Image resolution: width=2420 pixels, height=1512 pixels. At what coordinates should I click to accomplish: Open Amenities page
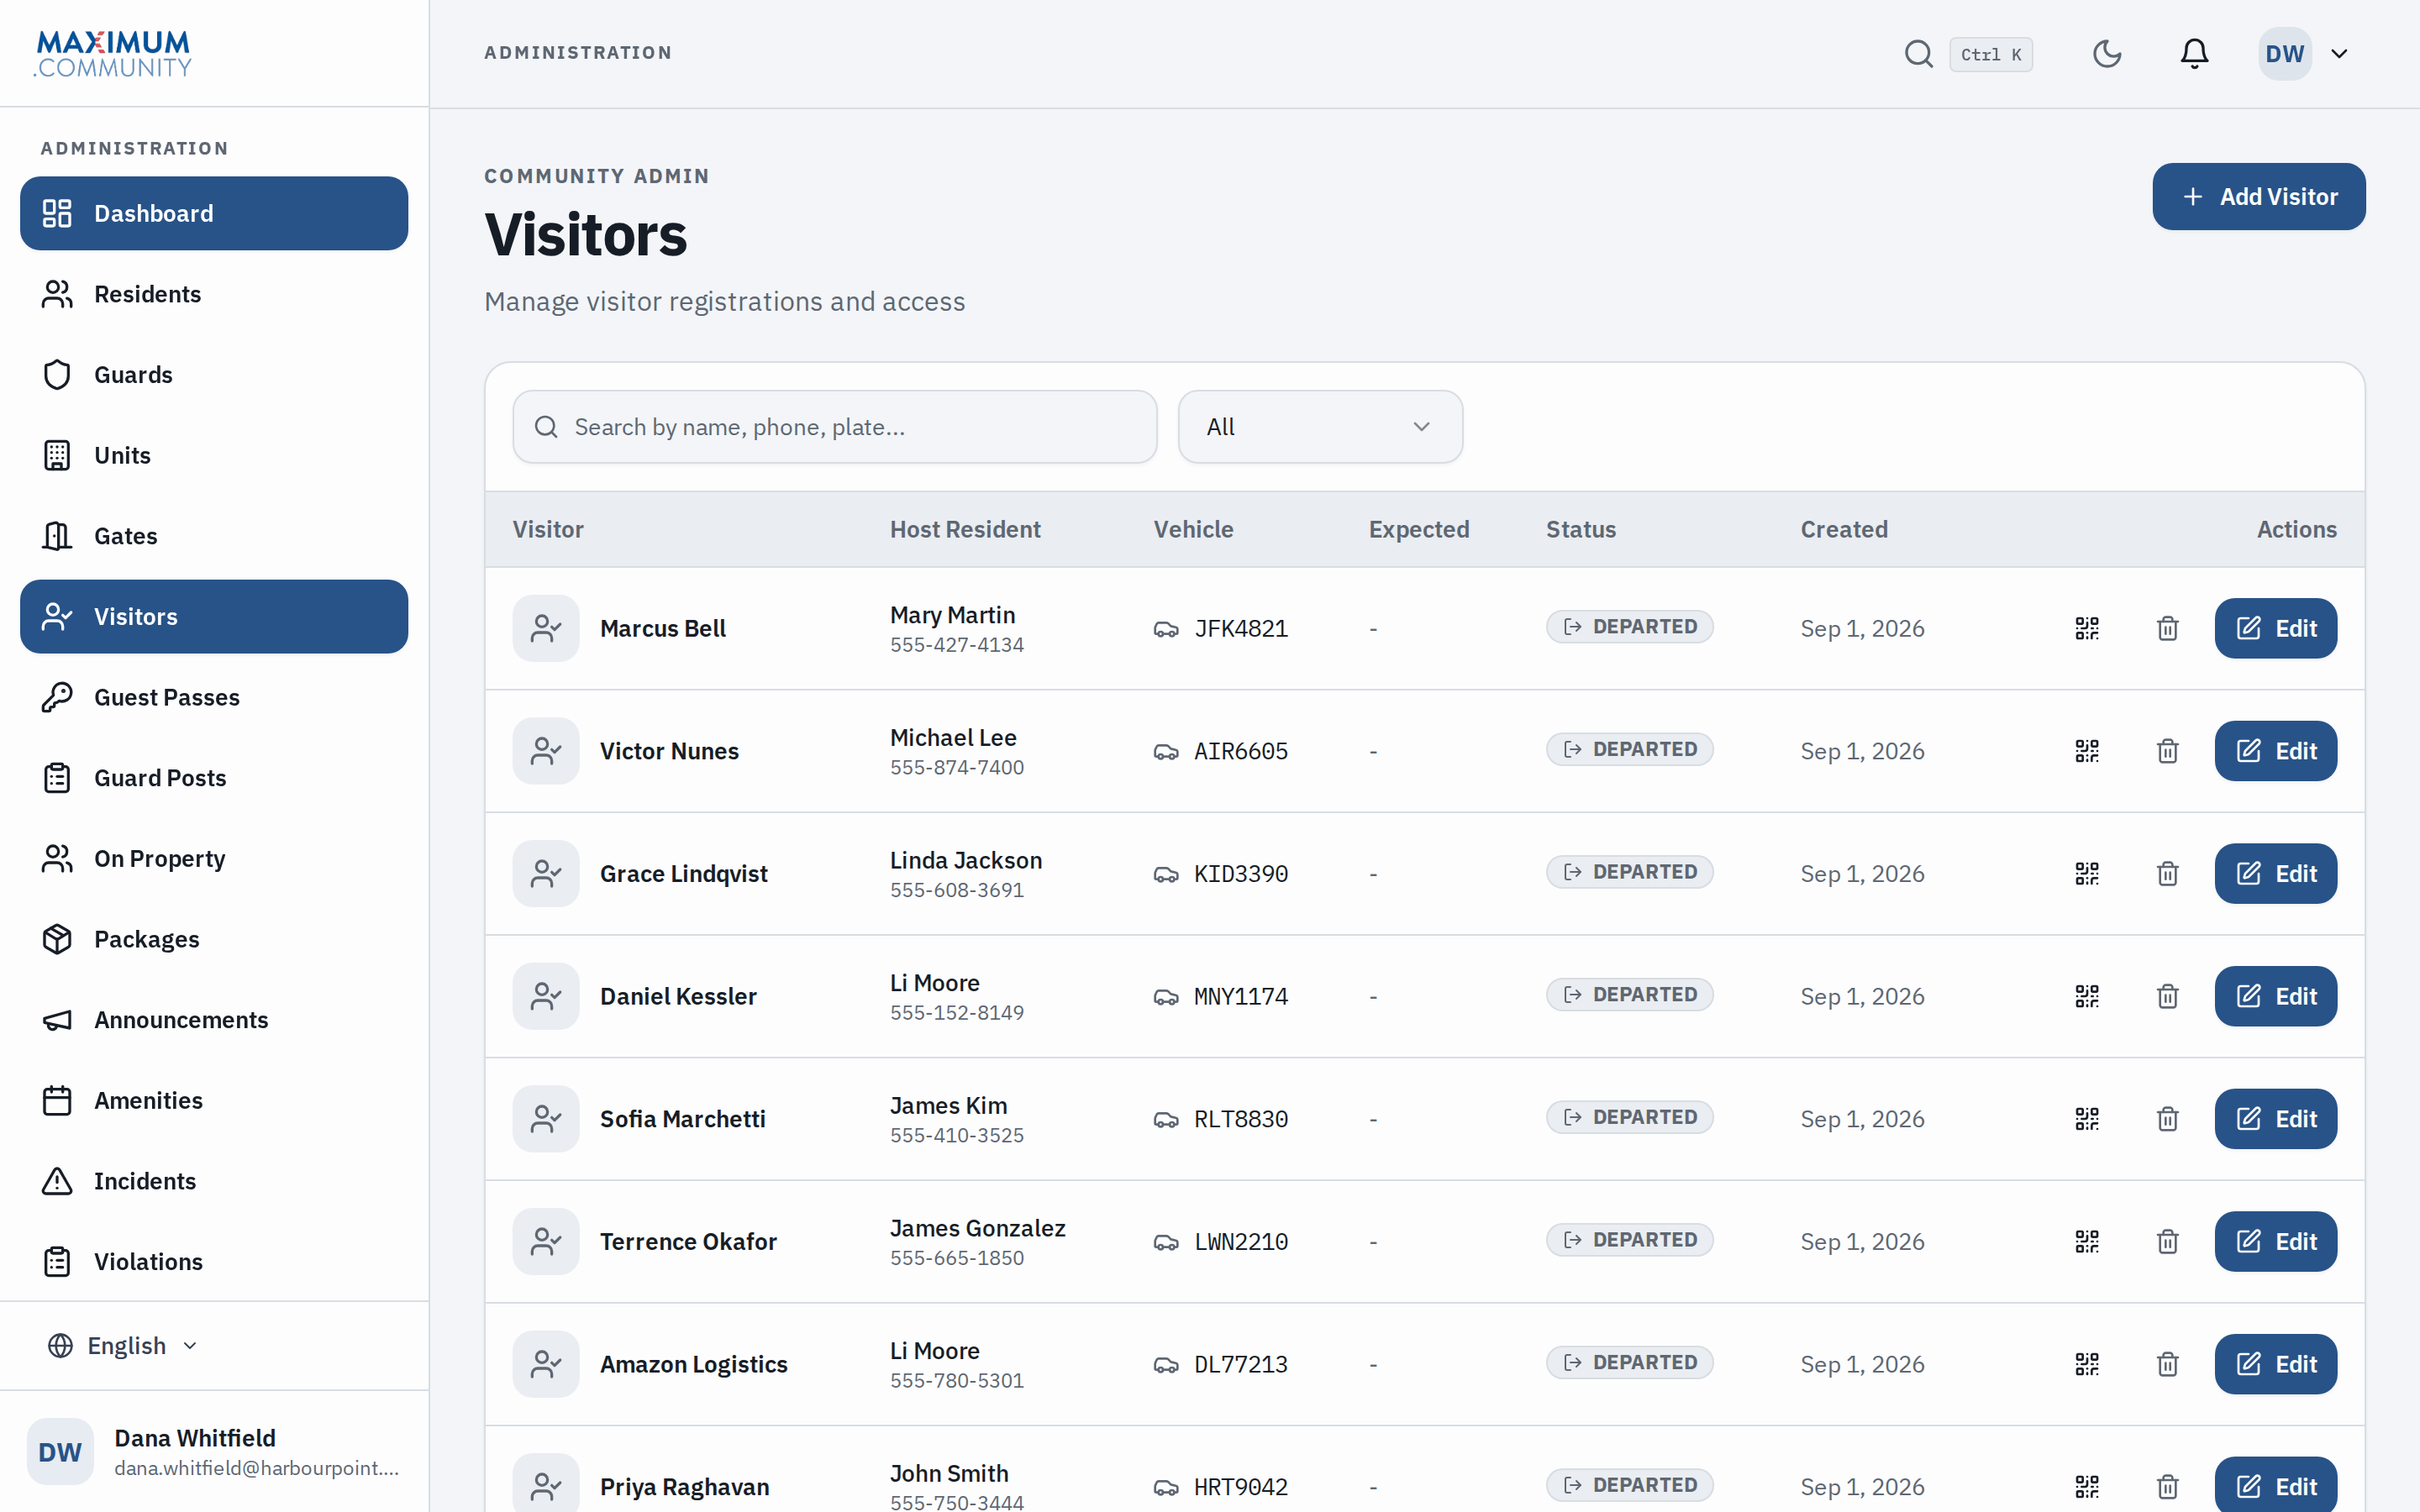tap(214, 1100)
